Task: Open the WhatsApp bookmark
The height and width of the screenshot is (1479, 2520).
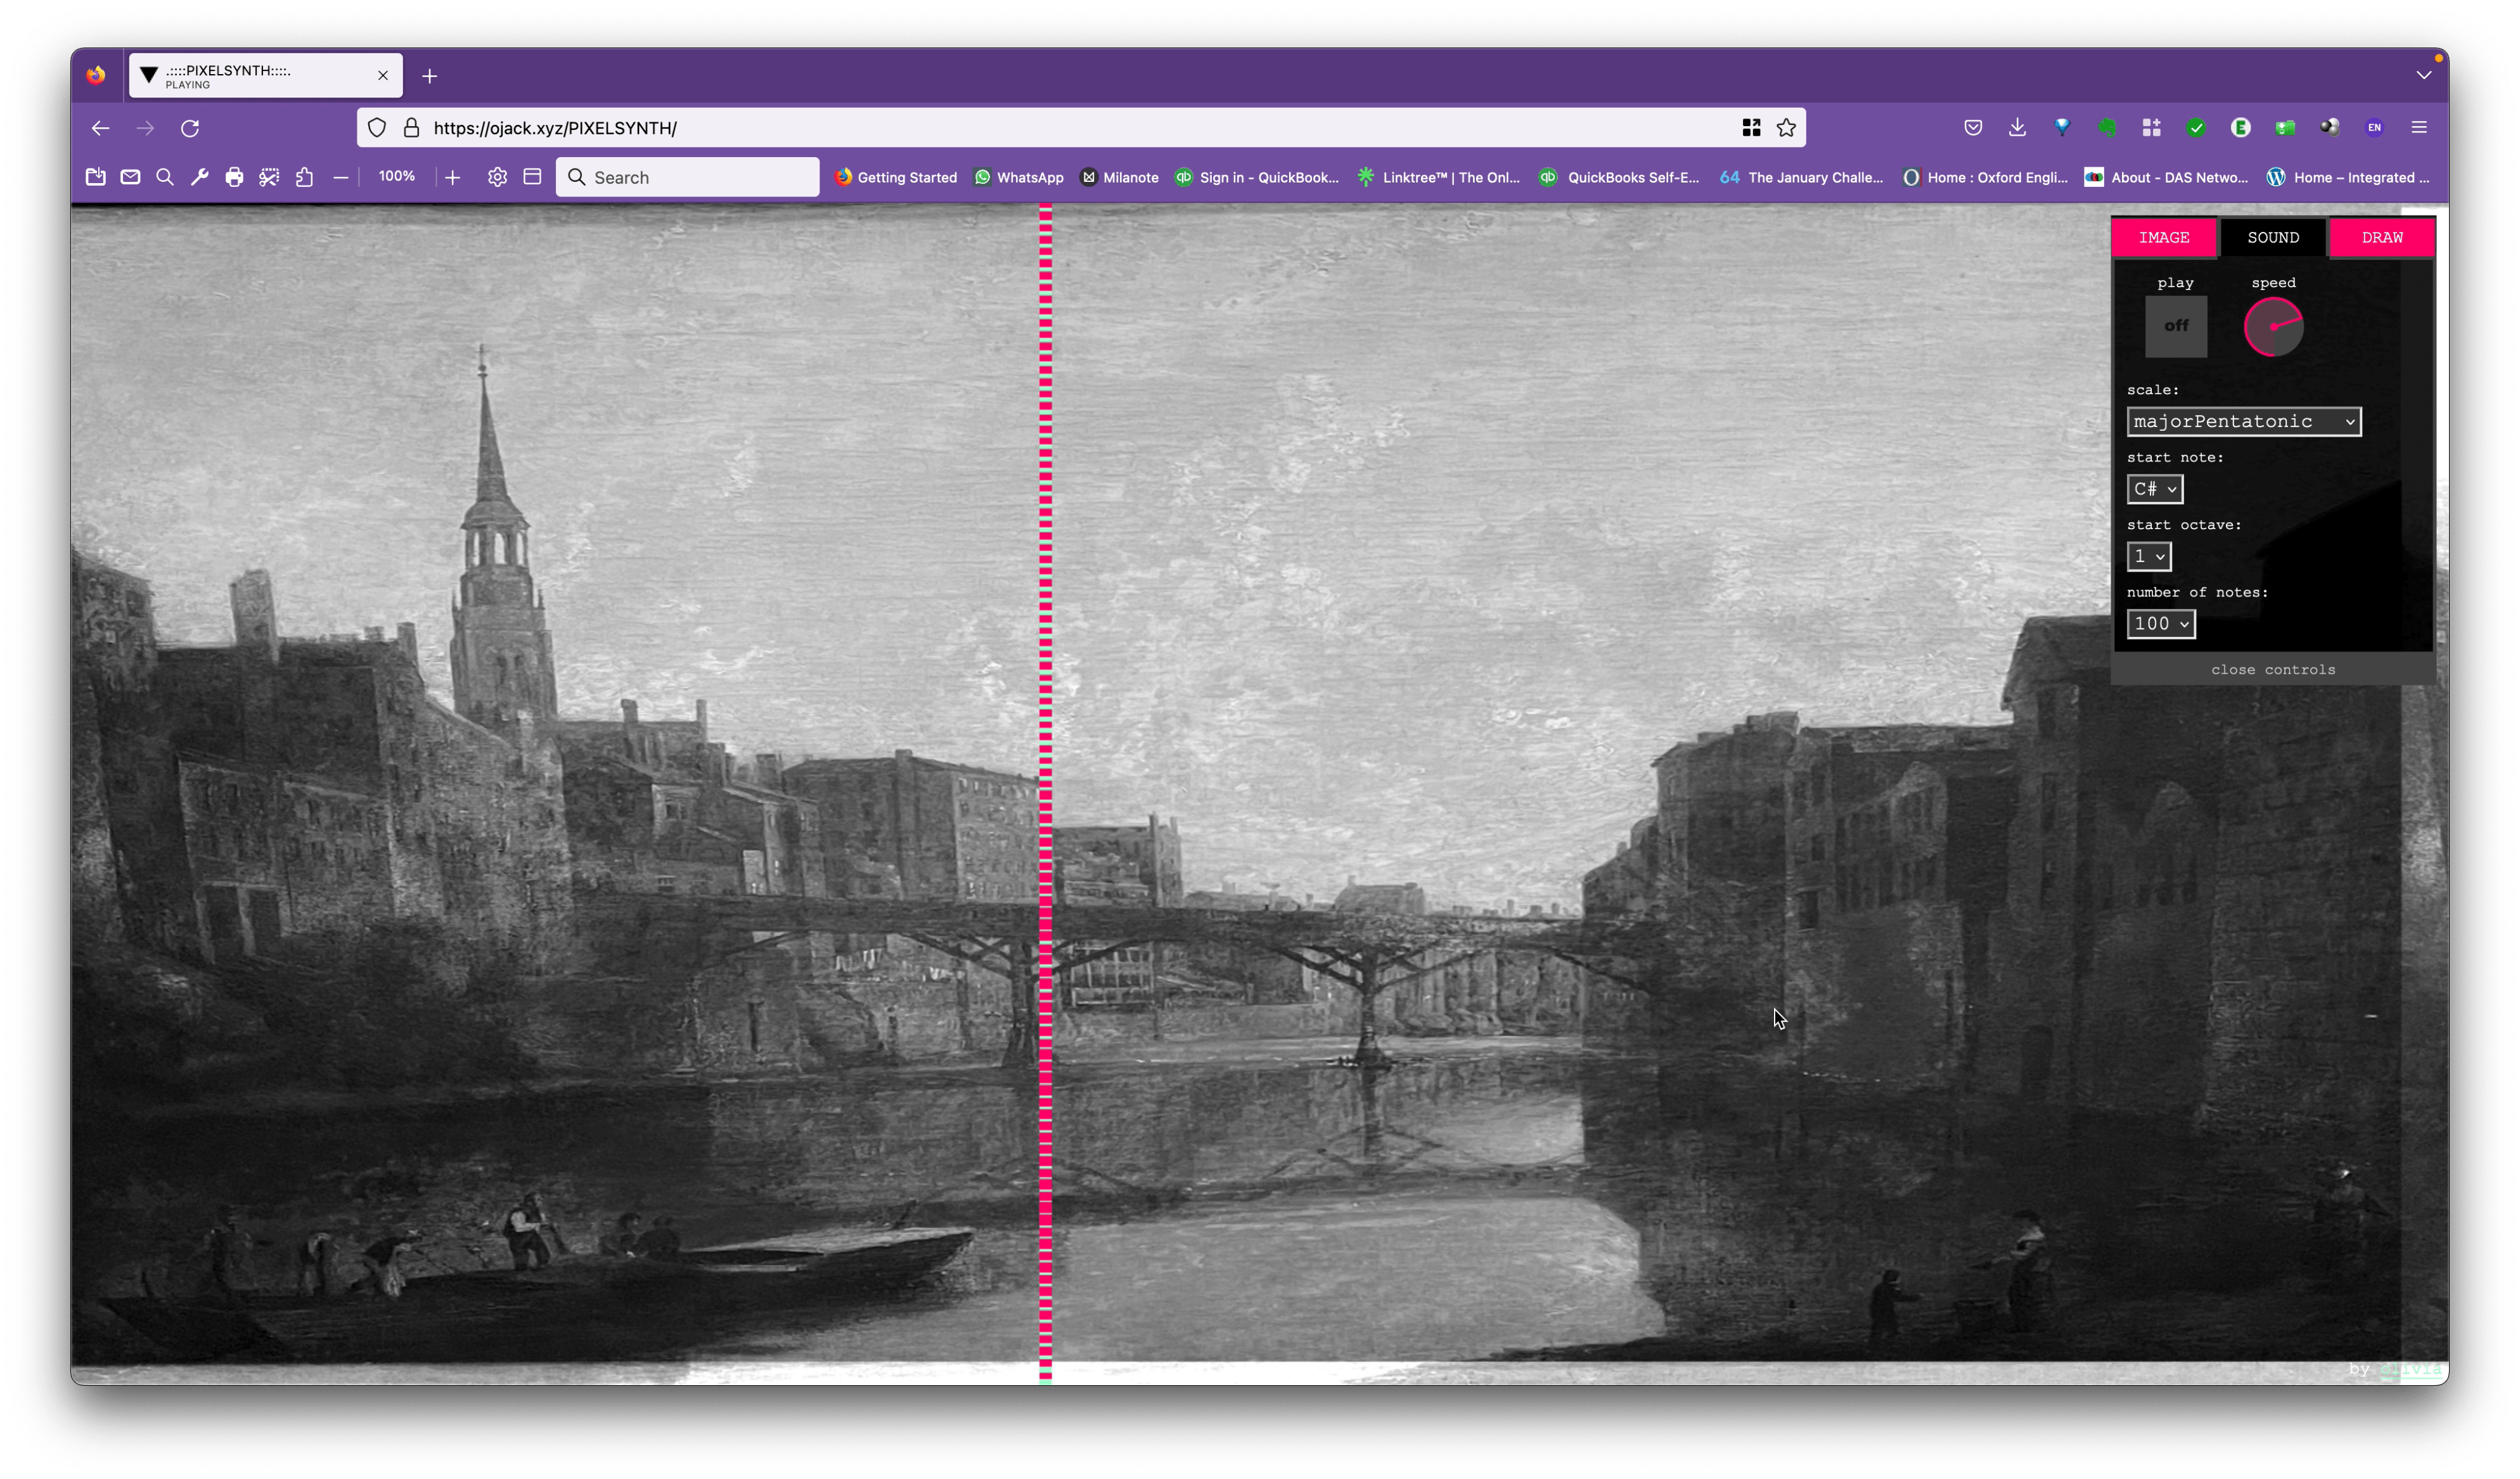Action: click(x=1018, y=177)
